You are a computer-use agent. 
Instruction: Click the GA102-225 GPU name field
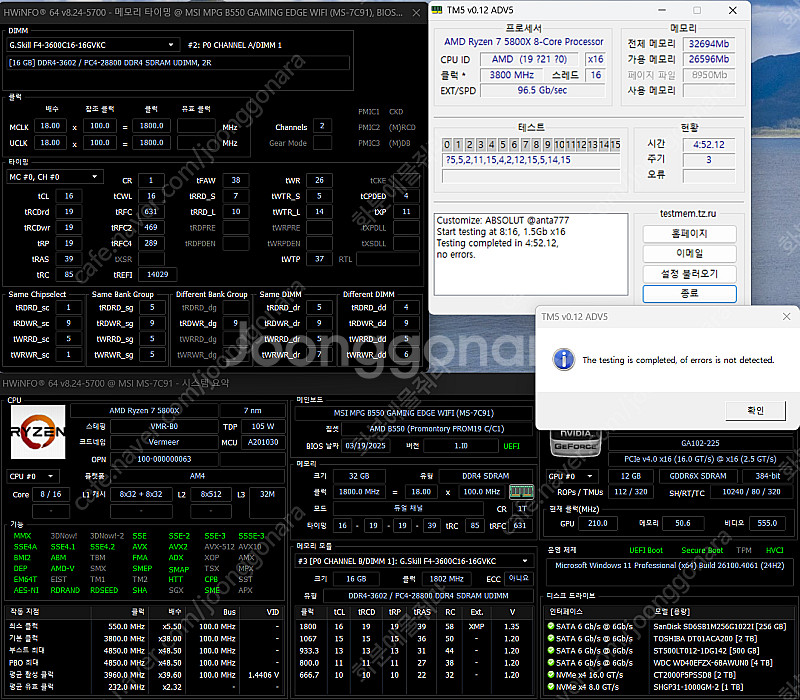[x=700, y=443]
